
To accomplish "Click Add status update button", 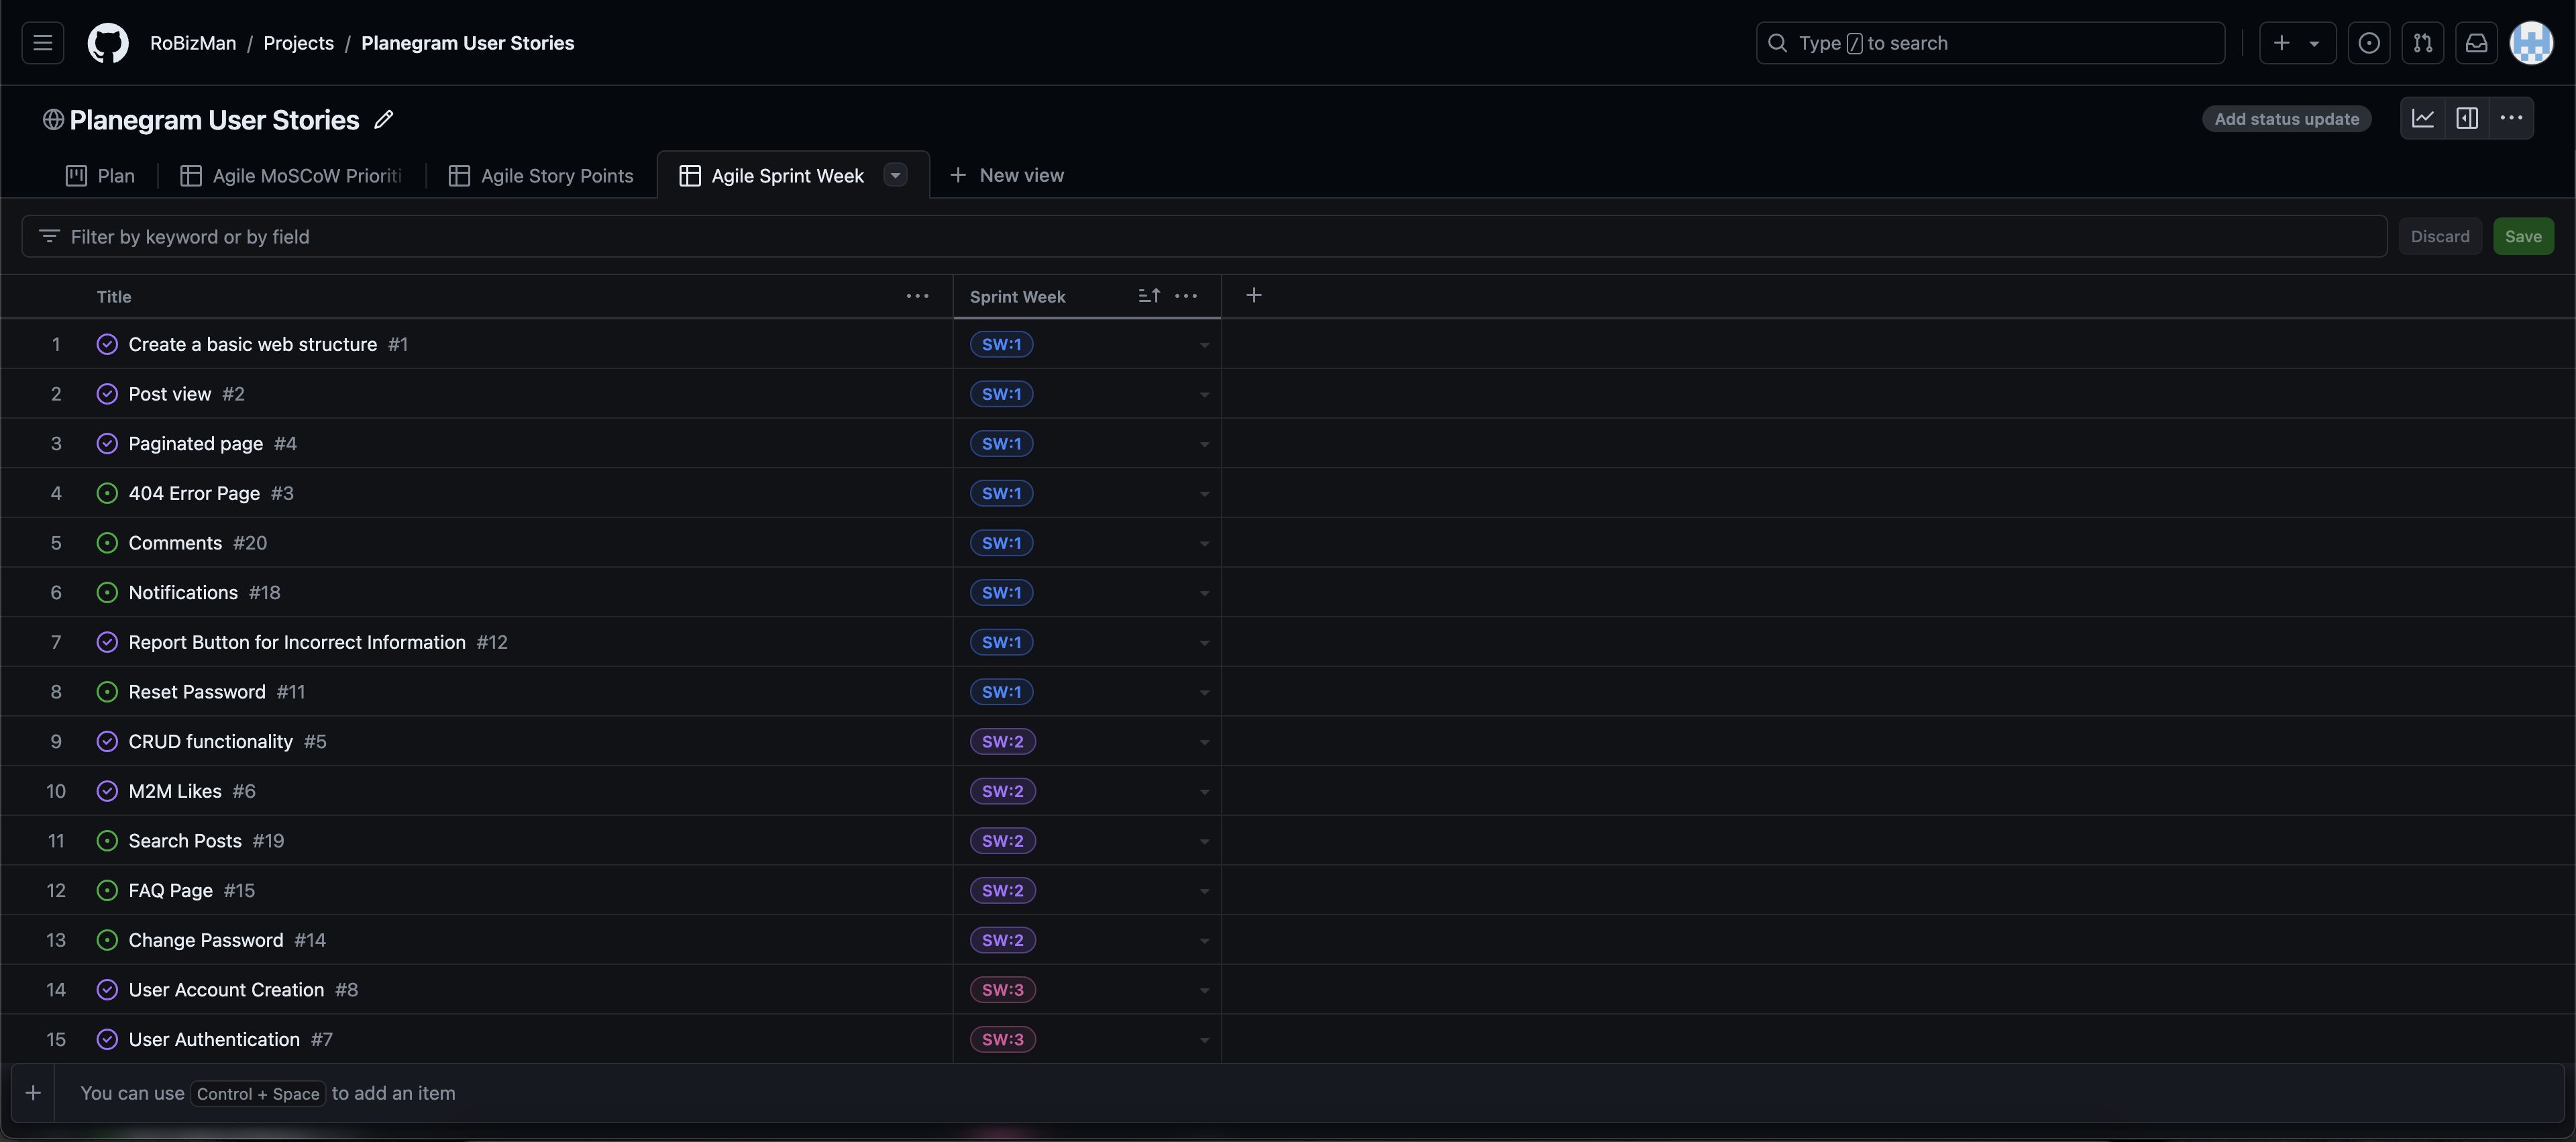I will click(x=2286, y=119).
